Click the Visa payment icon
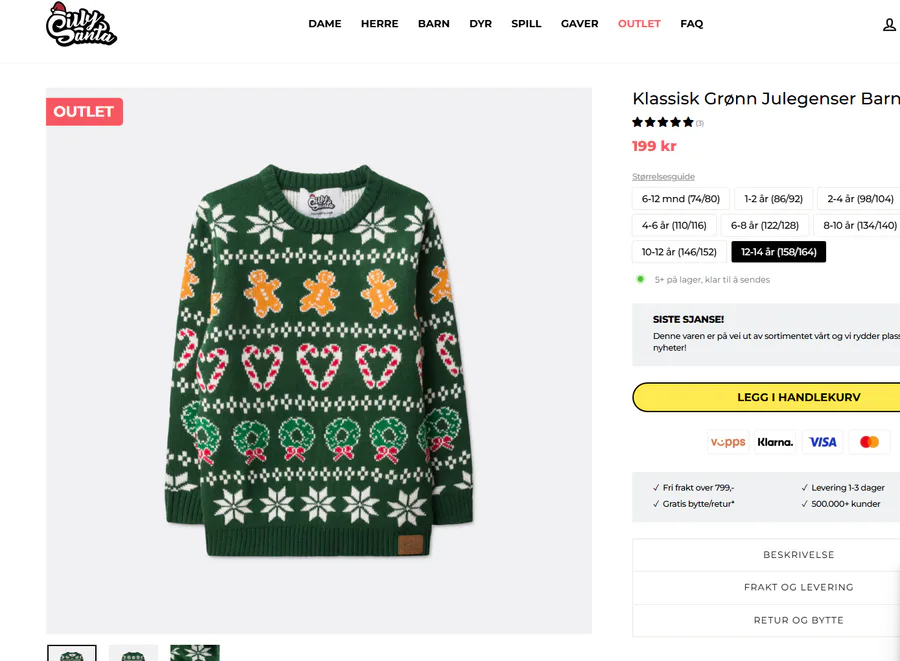This screenshot has height=661, width=900. click(822, 442)
